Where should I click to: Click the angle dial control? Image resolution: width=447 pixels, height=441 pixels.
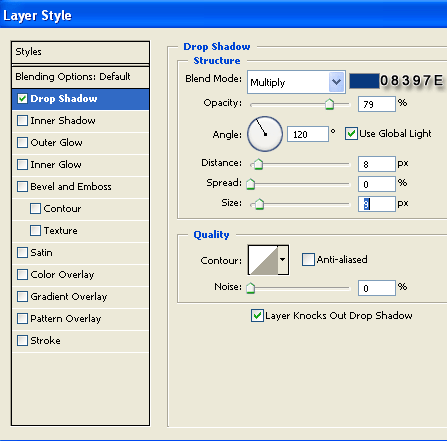pyautogui.click(x=265, y=134)
